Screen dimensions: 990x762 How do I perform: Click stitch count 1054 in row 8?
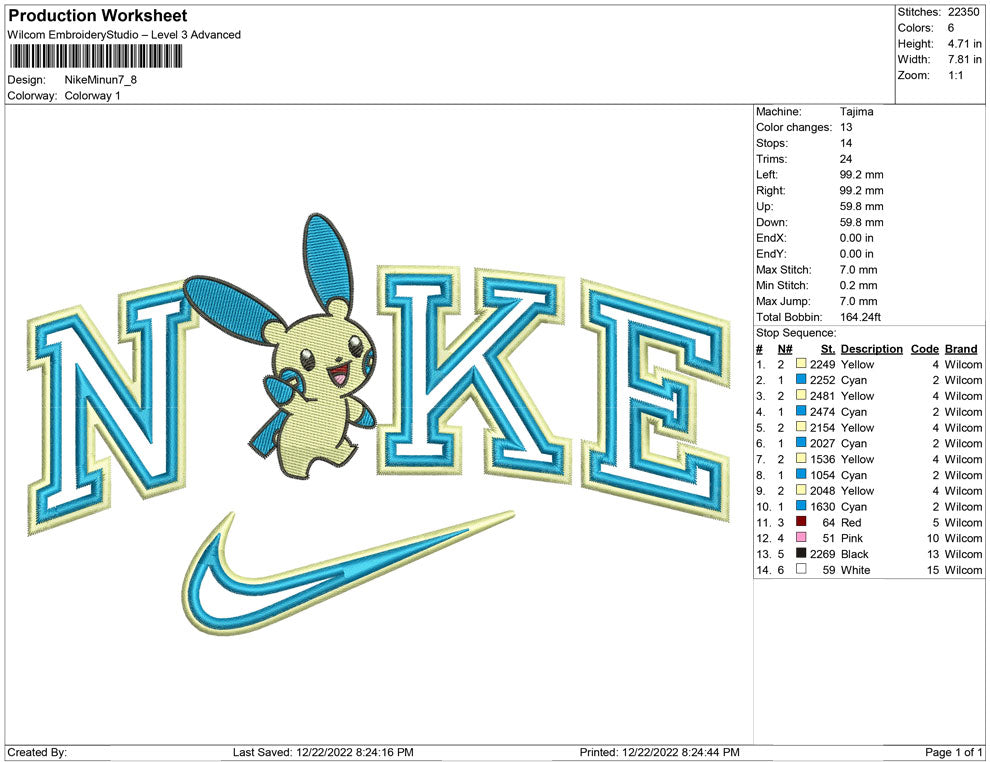(823, 475)
